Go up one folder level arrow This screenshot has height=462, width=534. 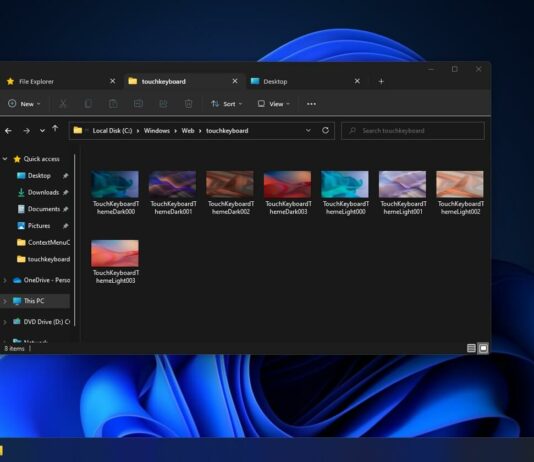pos(55,129)
